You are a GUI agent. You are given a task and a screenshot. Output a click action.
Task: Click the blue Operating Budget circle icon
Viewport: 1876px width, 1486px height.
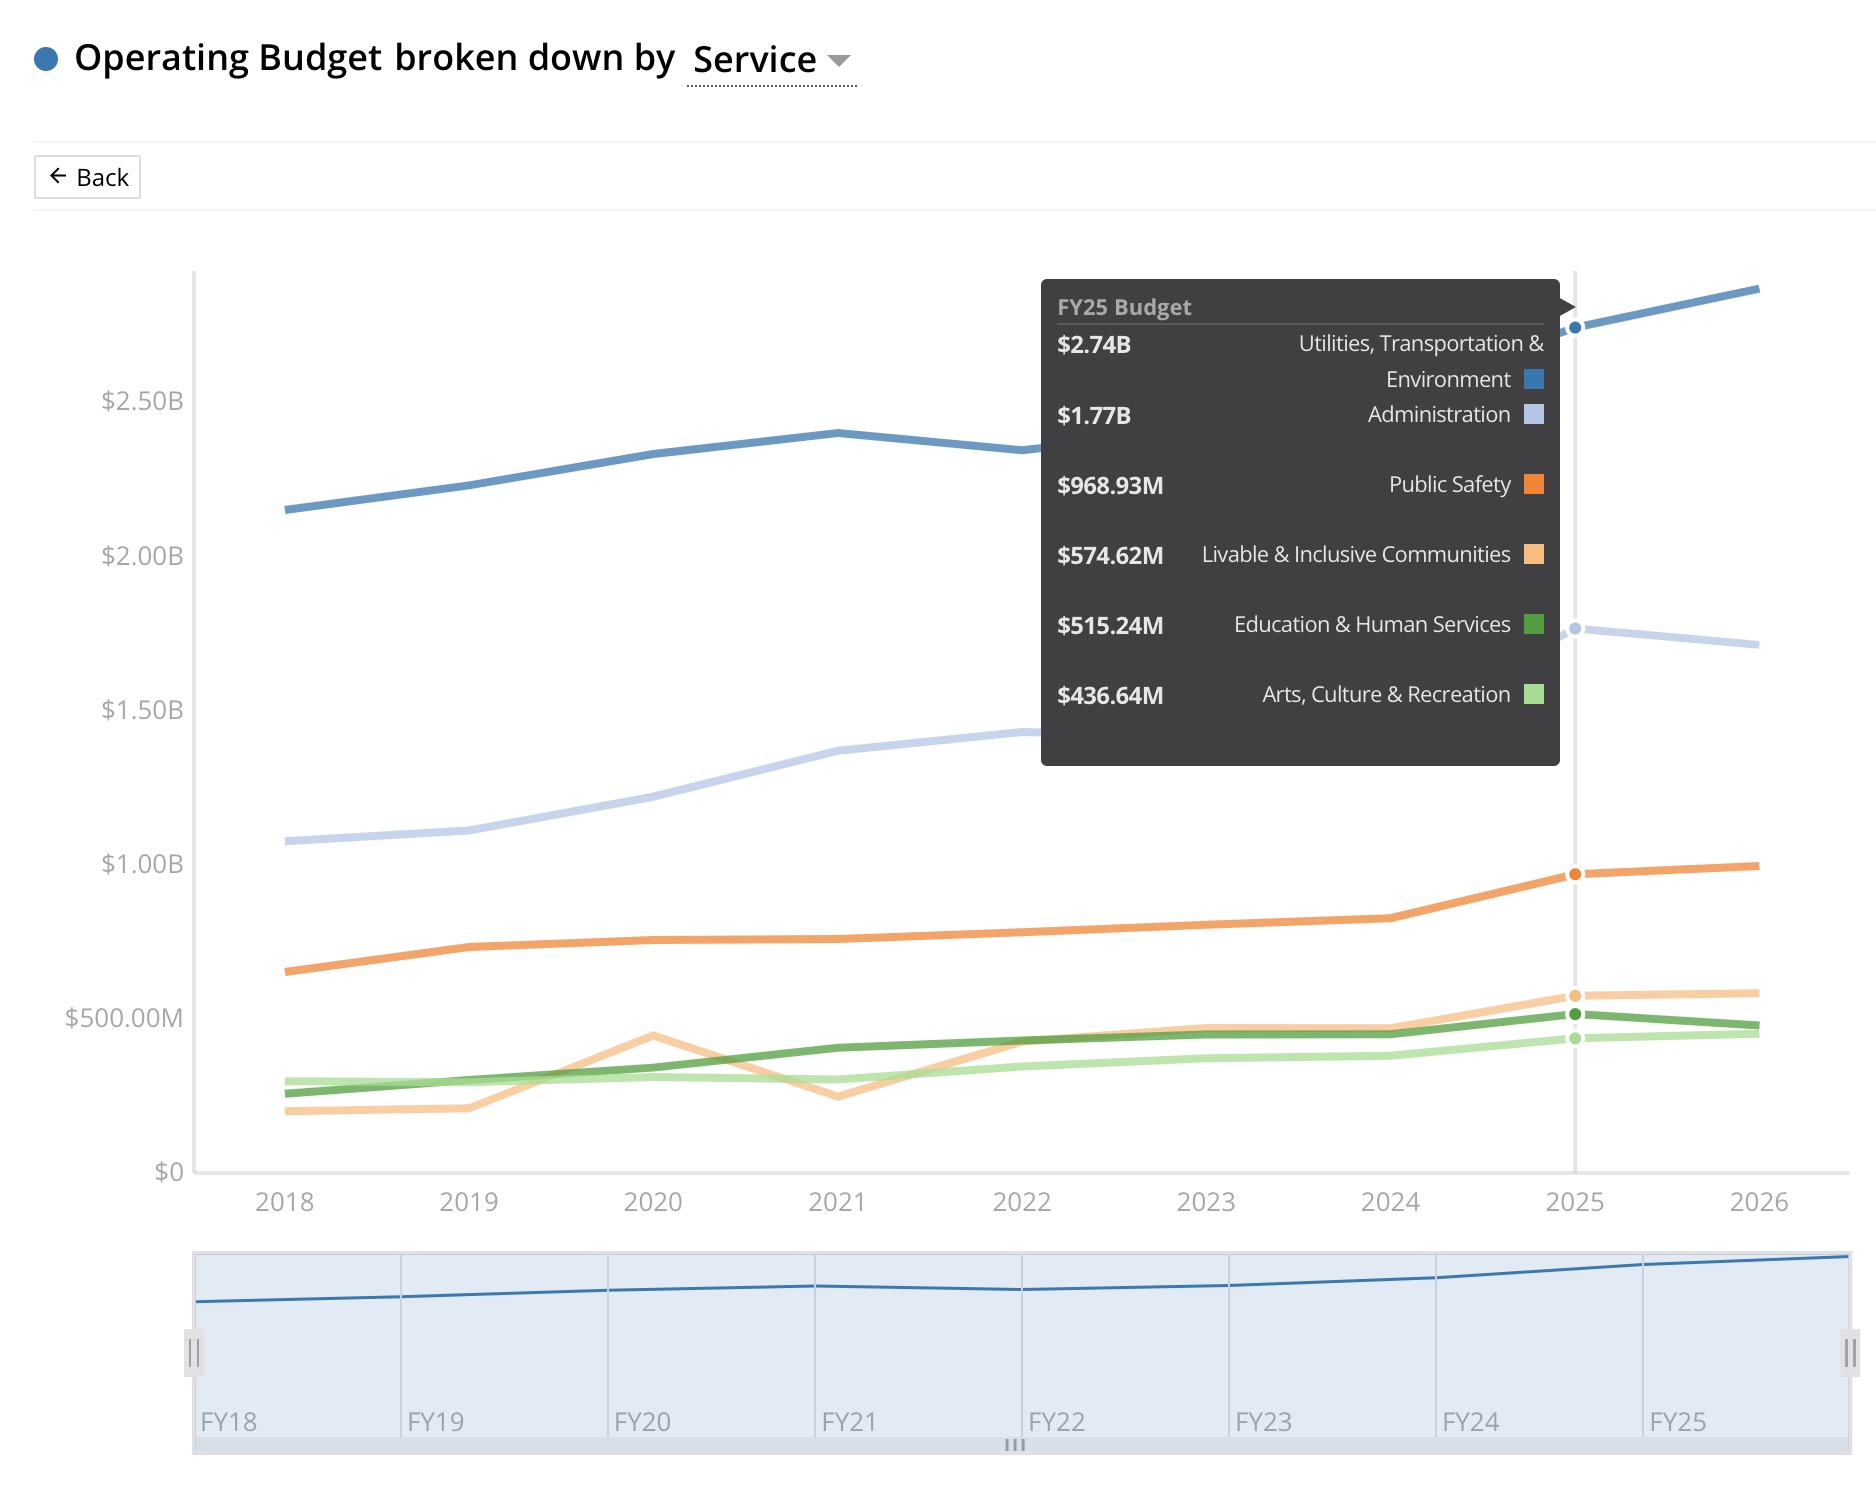point(46,59)
